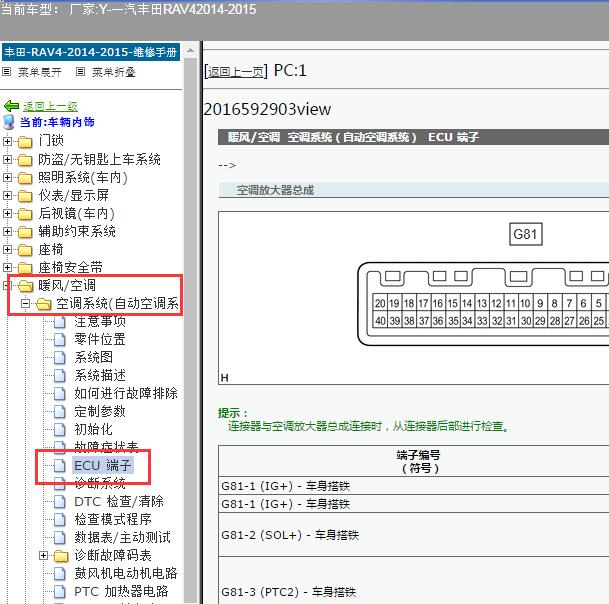Click the 注意事项 page icon

coord(59,322)
